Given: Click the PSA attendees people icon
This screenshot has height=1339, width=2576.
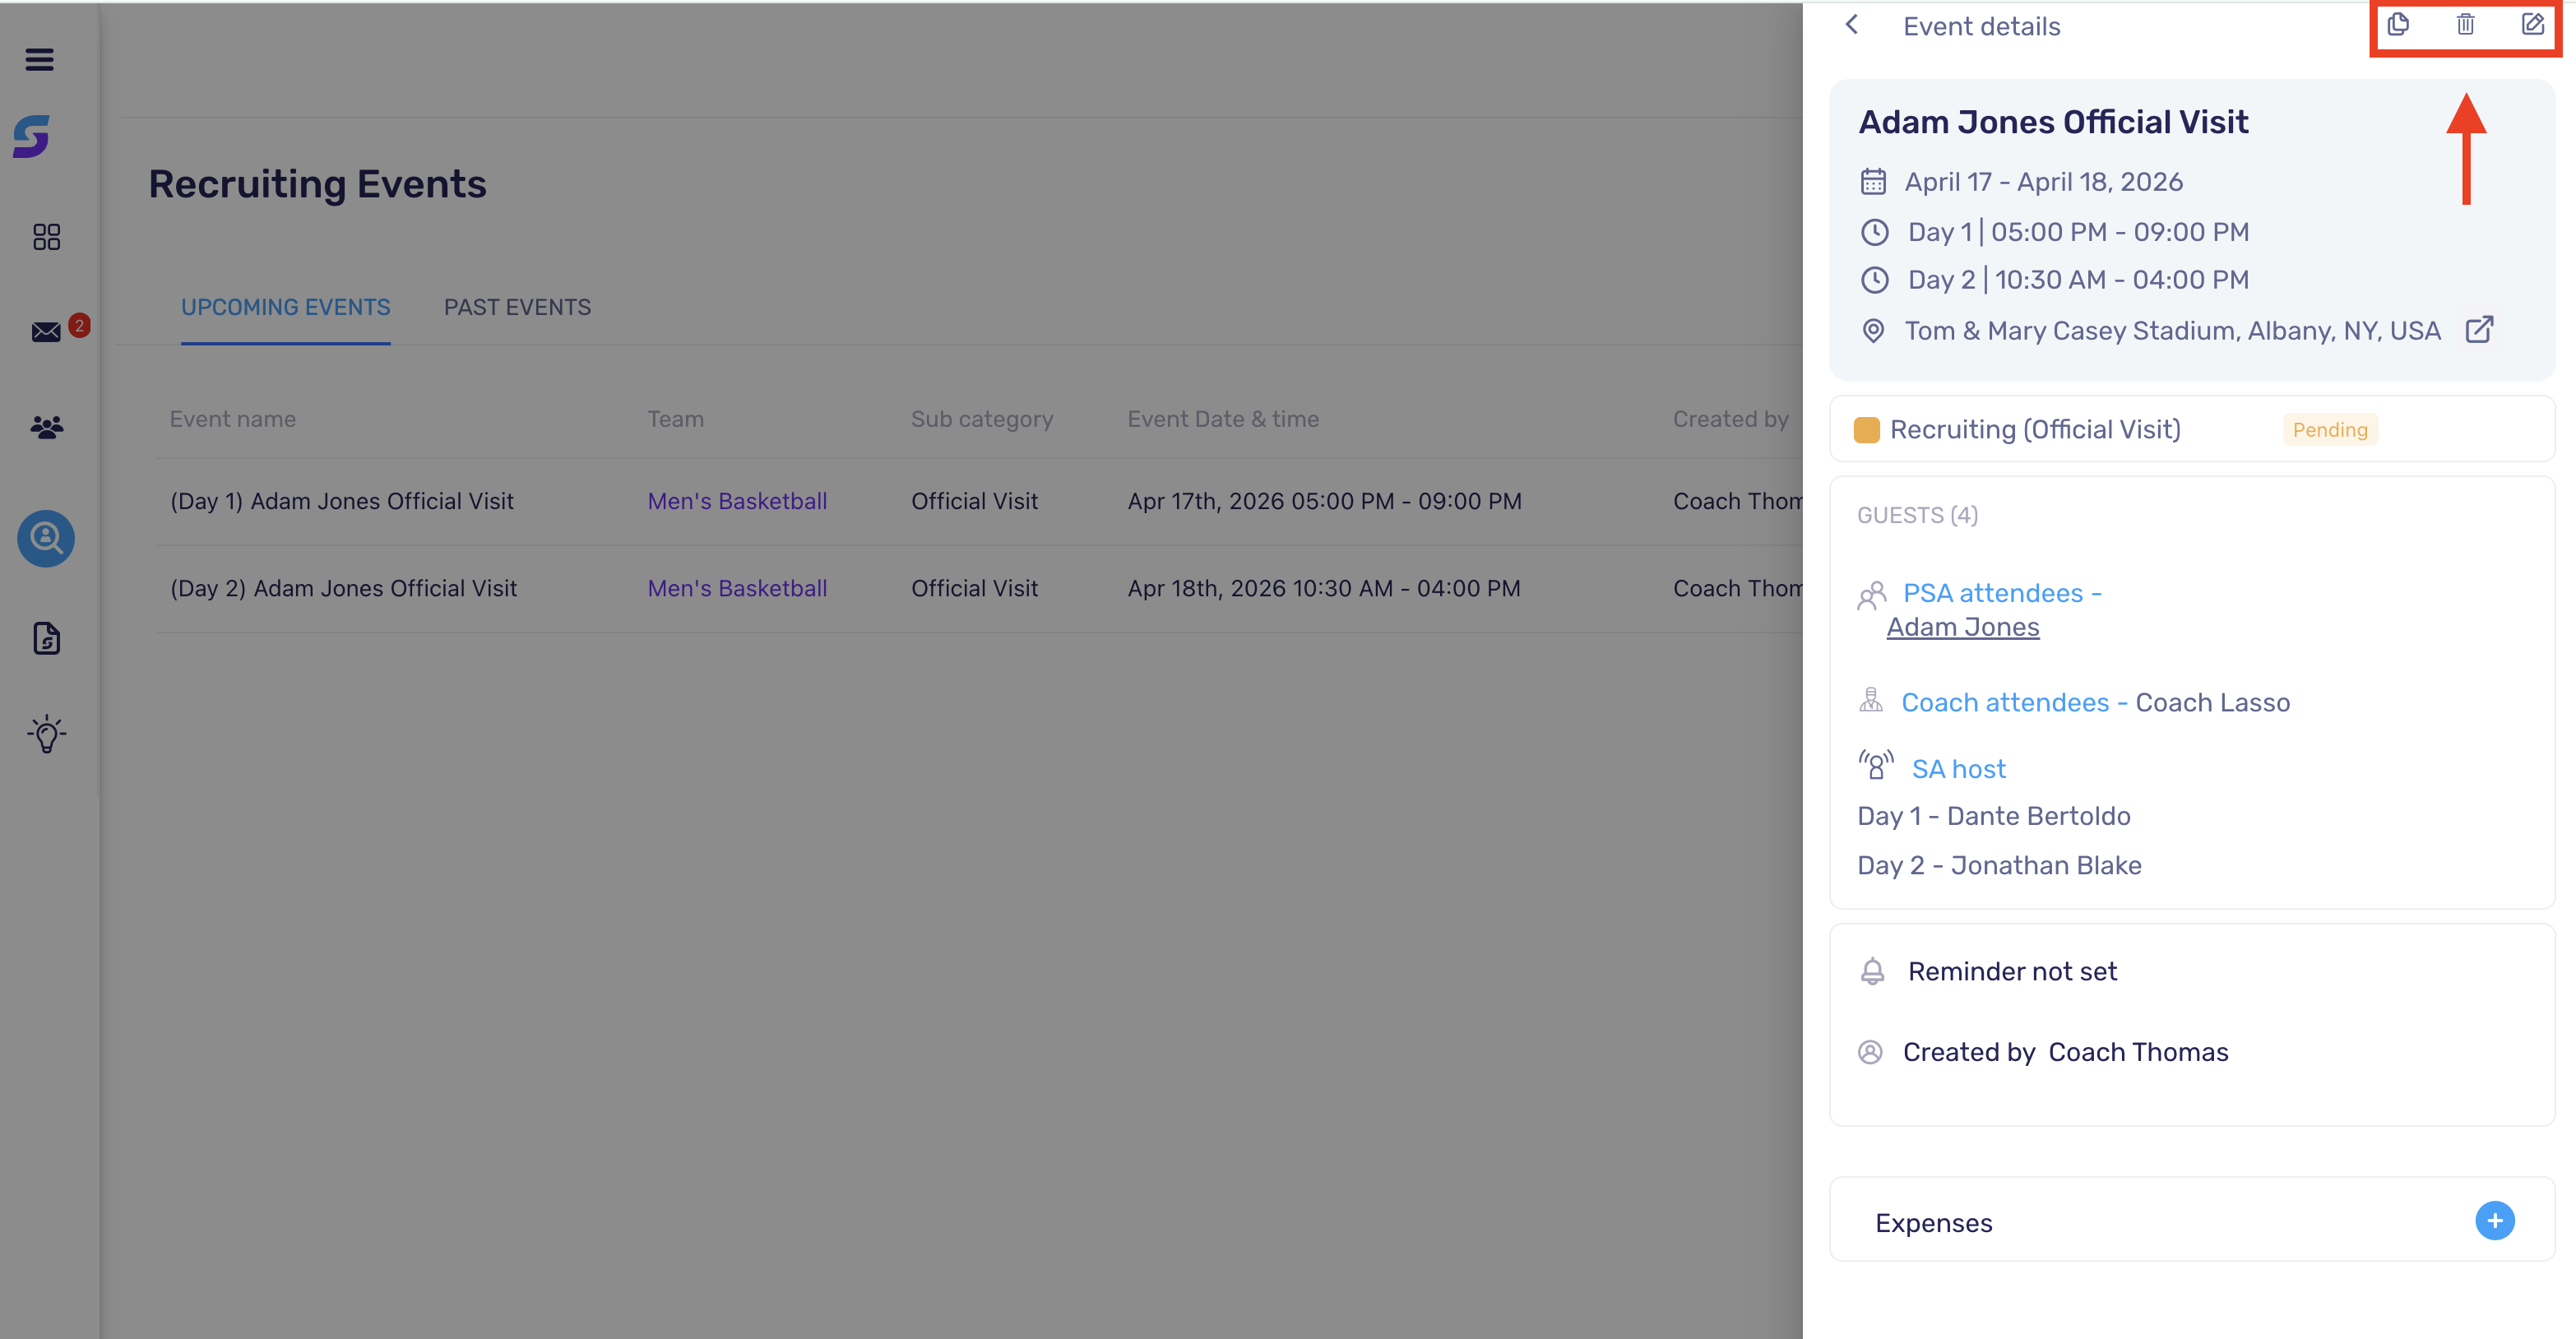Looking at the screenshot, I should click(x=1871, y=596).
